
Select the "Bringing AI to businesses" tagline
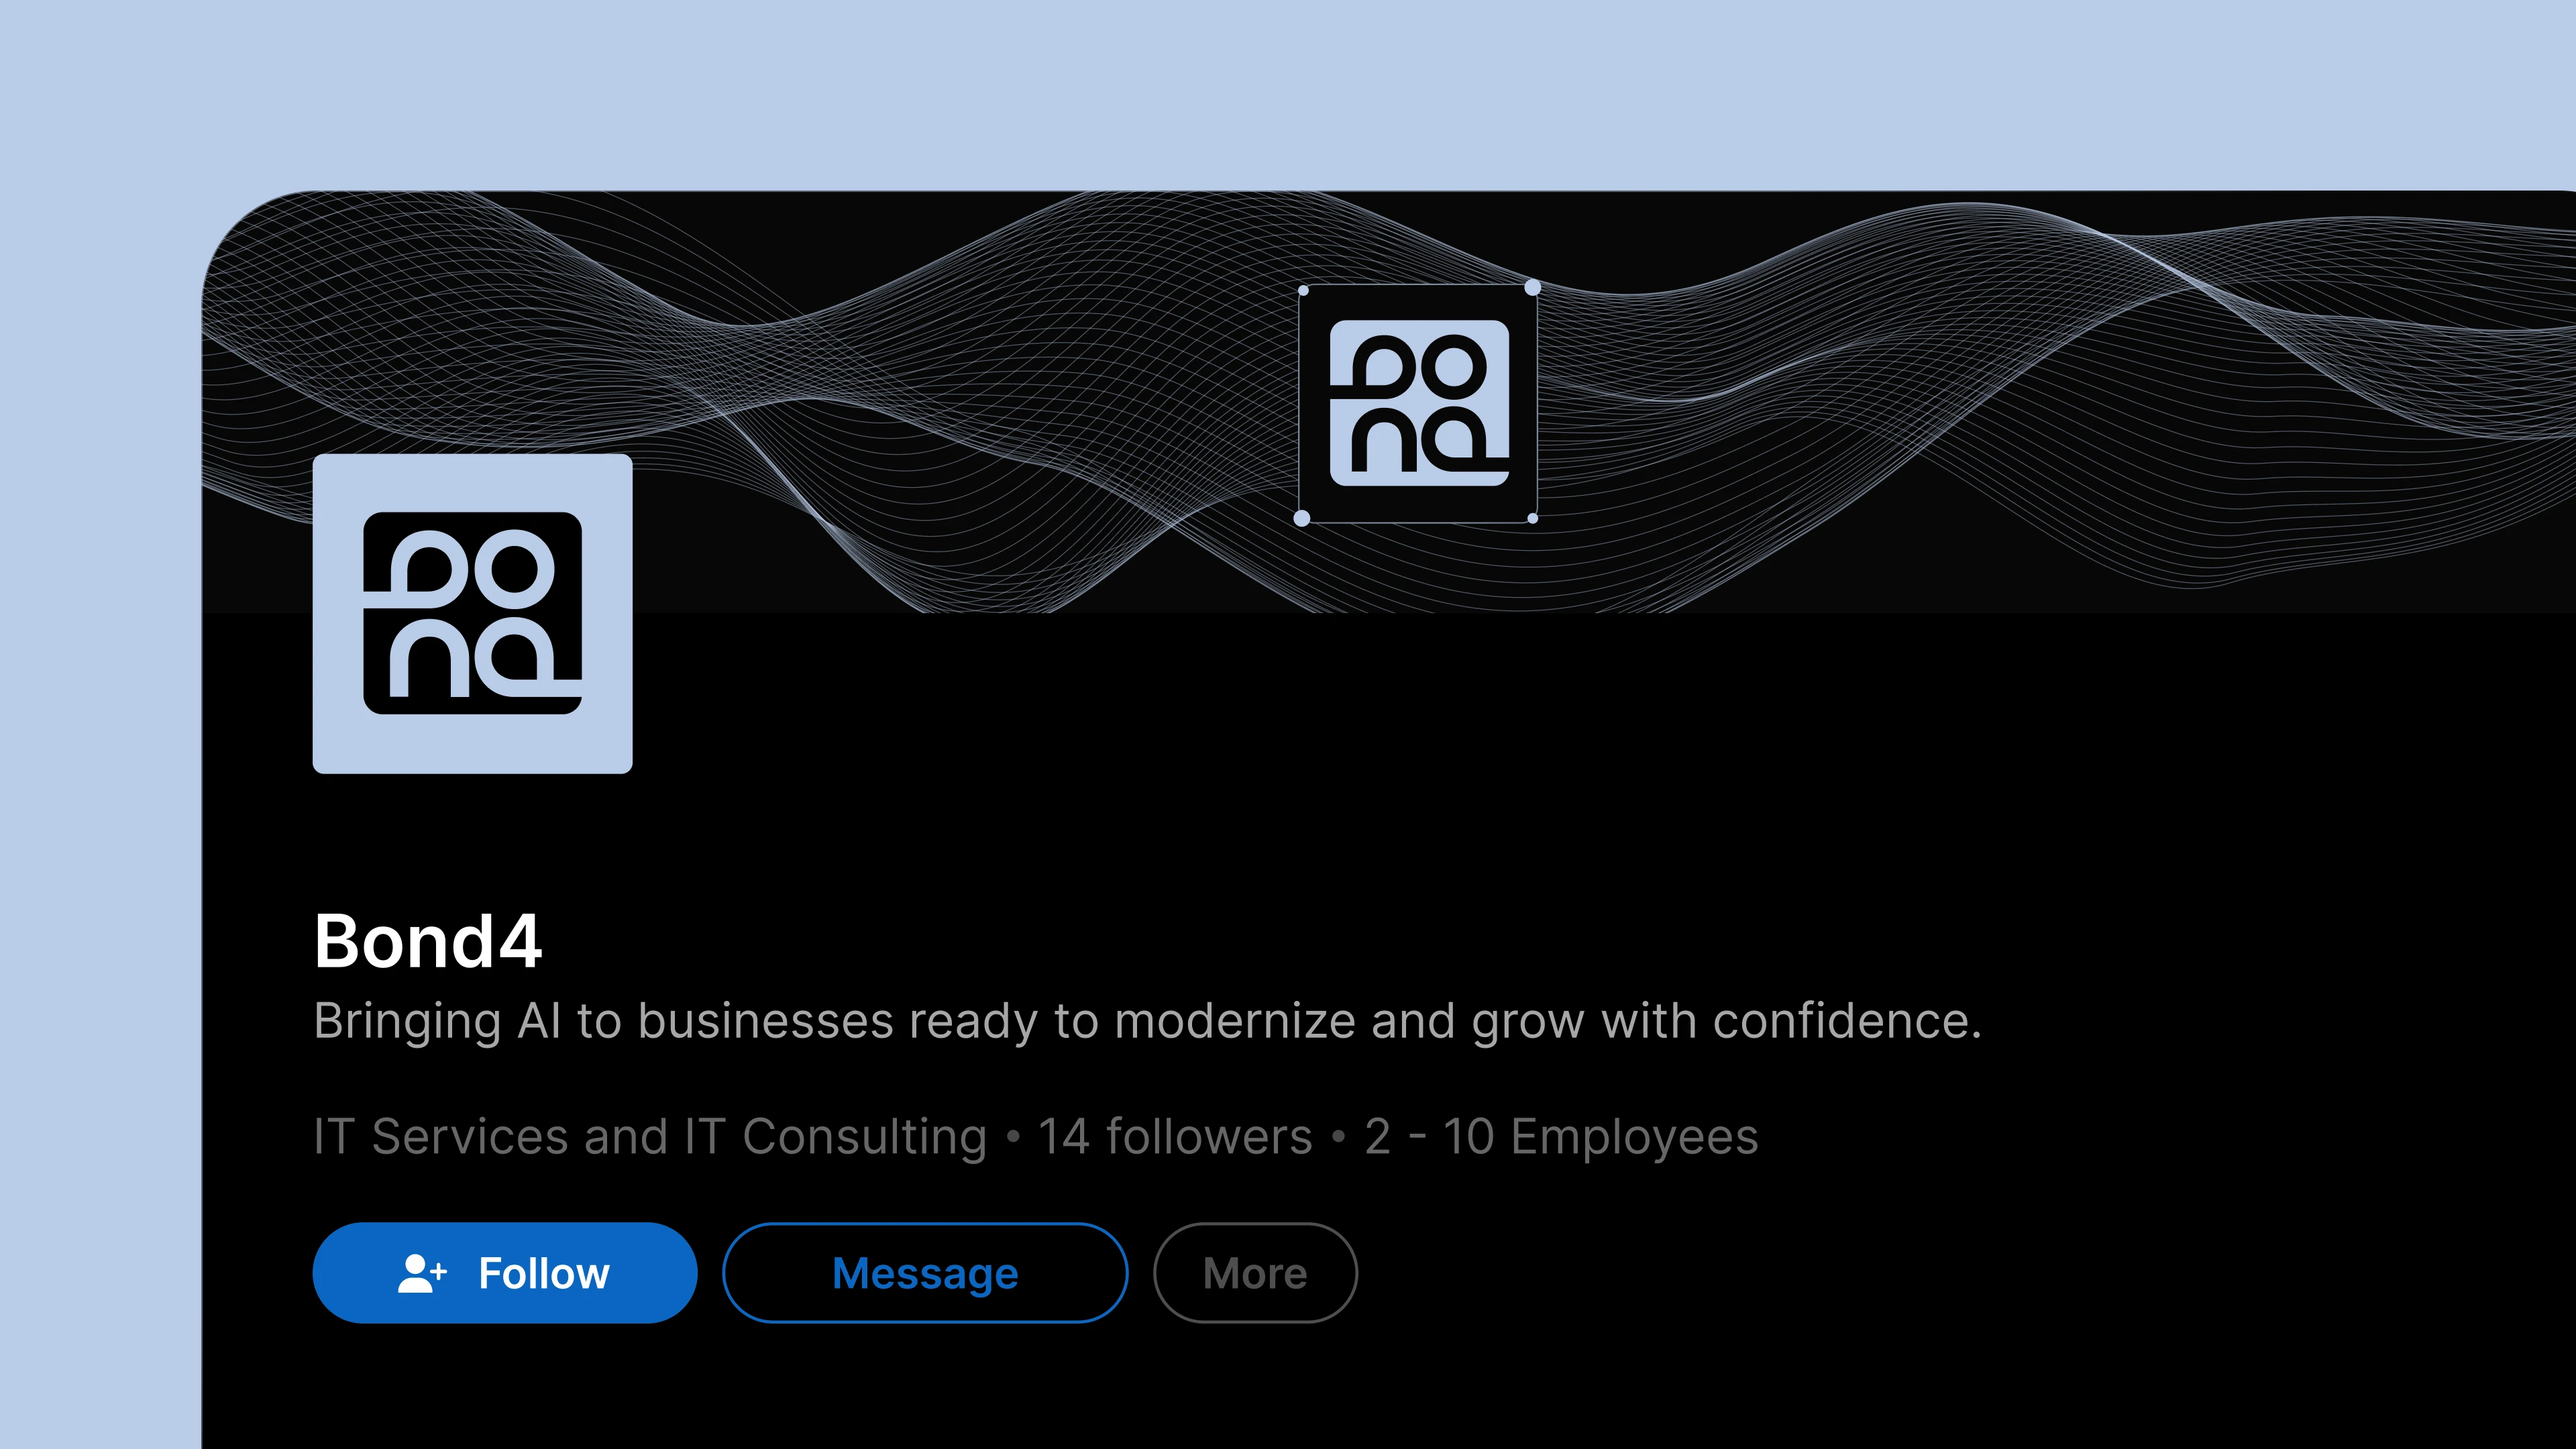[1147, 1021]
